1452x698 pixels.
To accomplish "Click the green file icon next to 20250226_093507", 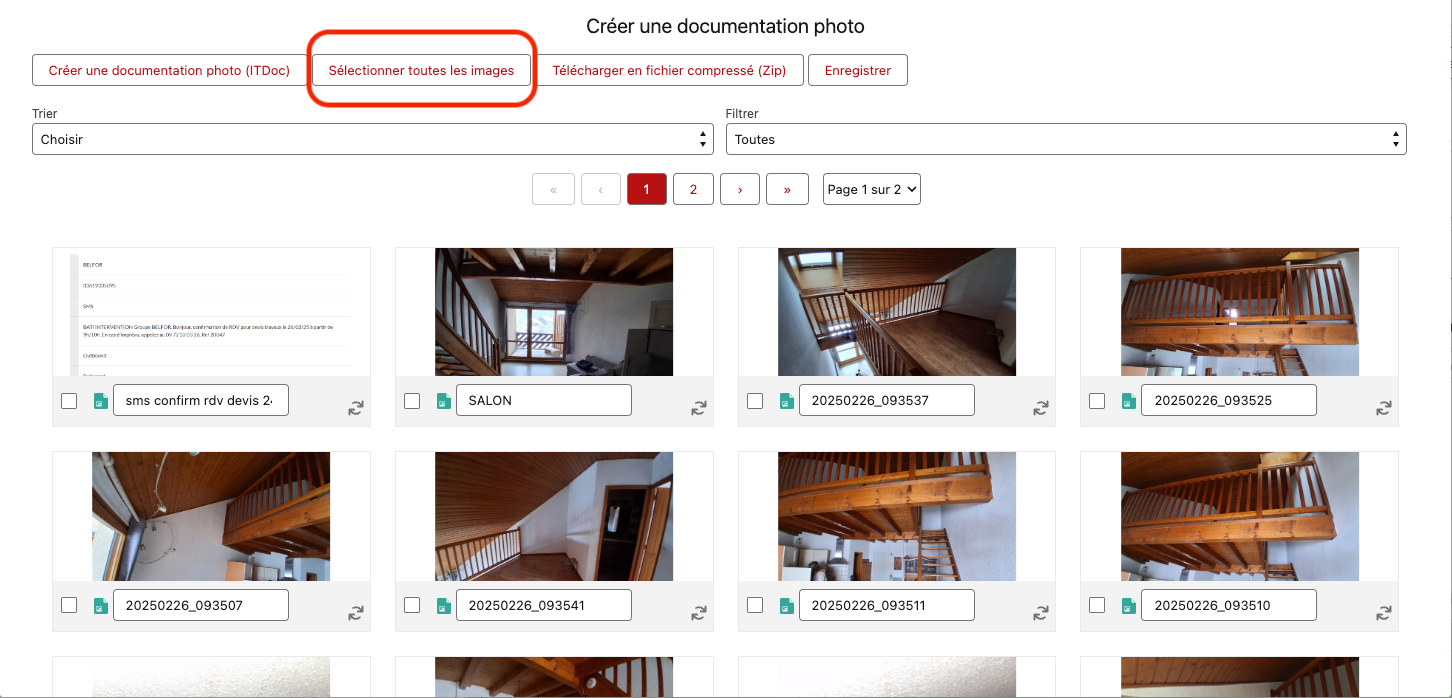I will point(100,605).
